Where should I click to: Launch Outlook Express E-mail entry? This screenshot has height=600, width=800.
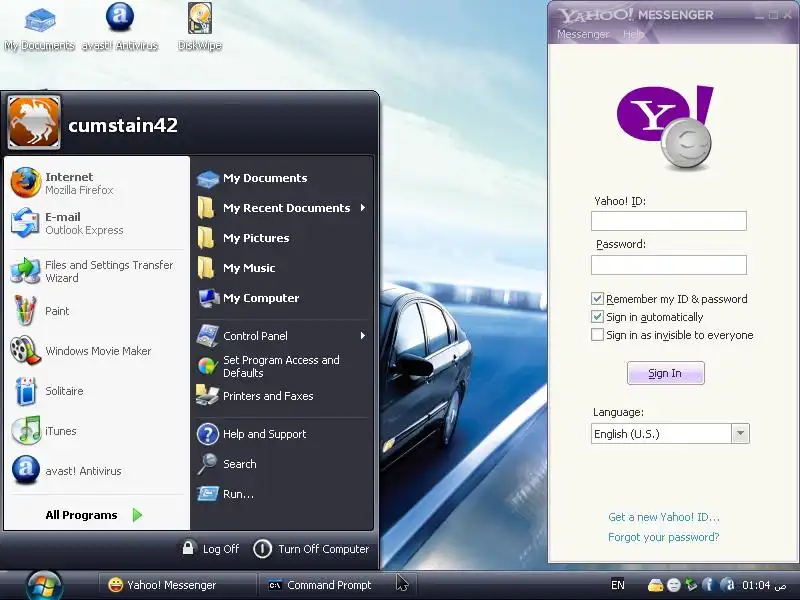point(97,223)
